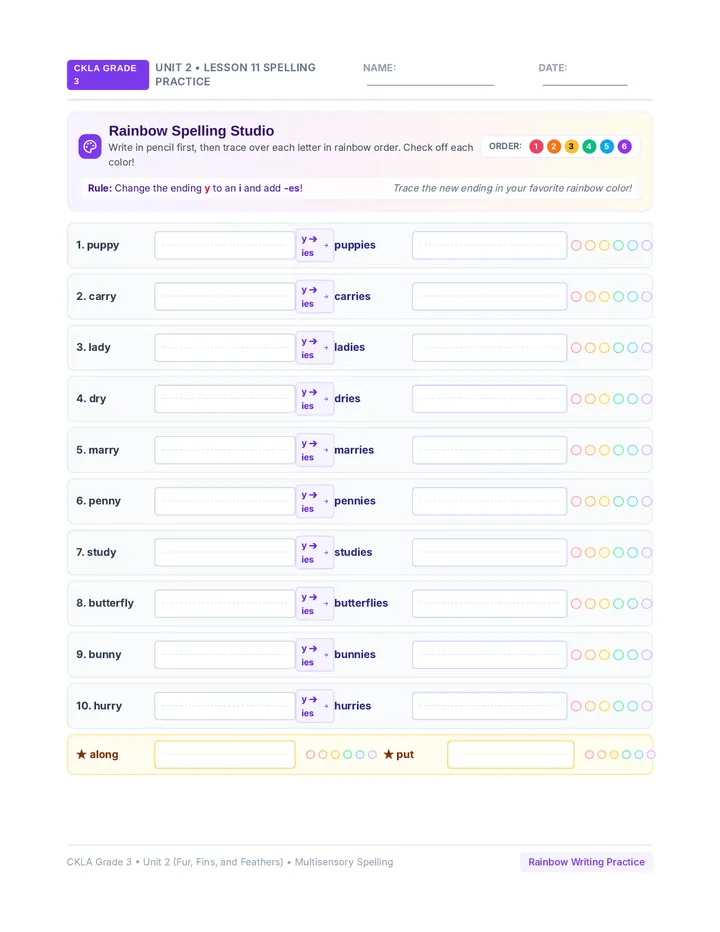
Task: Click the writing box after pennies
Action: [489, 501]
